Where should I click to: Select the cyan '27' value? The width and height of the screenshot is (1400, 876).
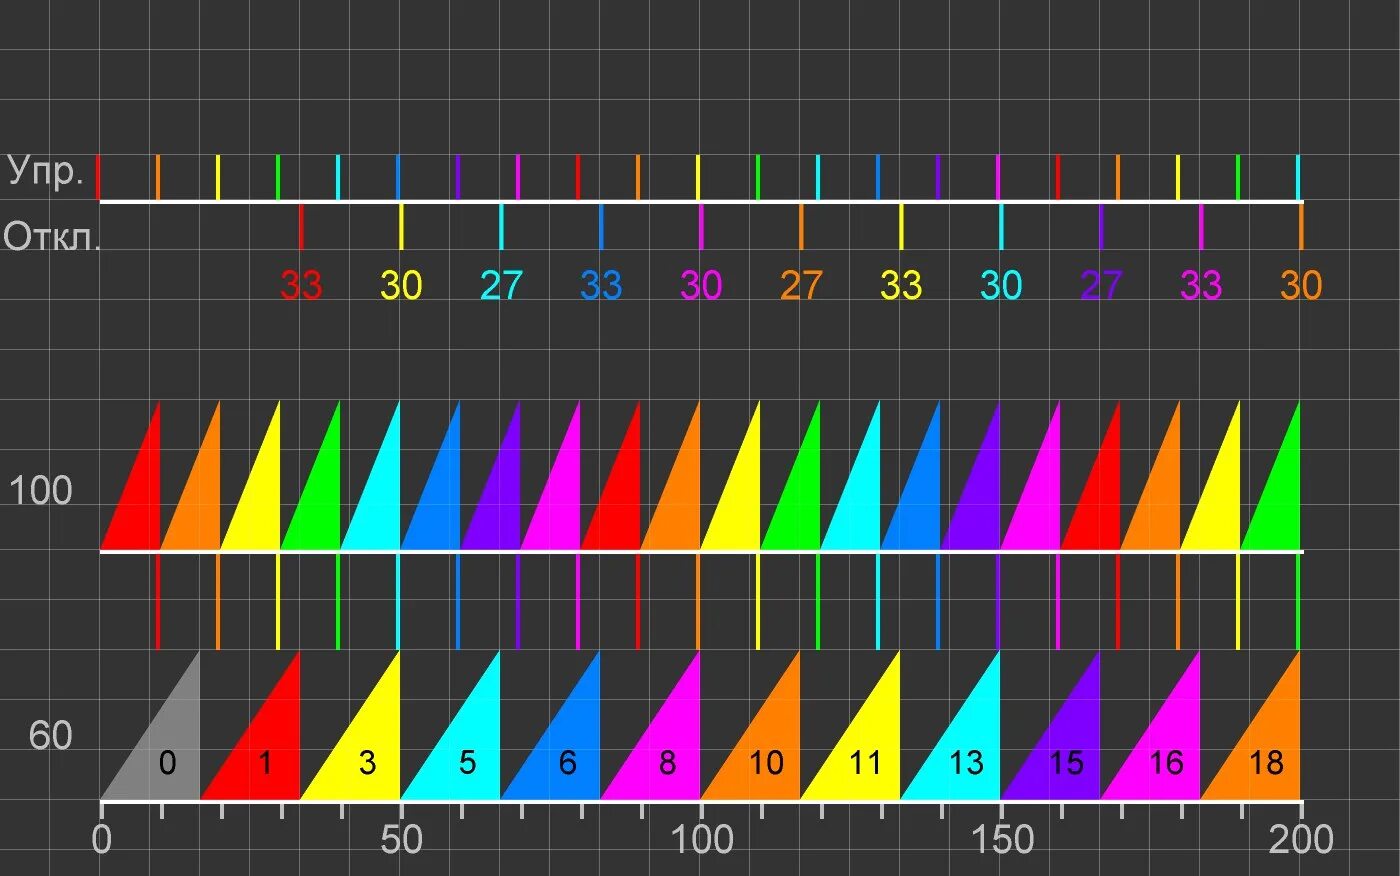(x=501, y=286)
